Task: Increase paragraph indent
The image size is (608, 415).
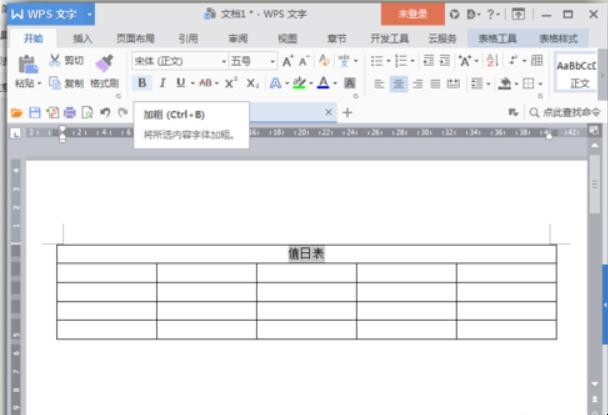Action: click(445, 61)
